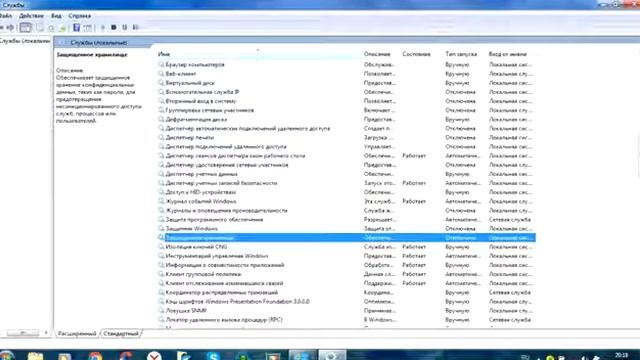The width and height of the screenshot is (640, 360).
Task: Select the Диспетчер печати service
Action: (346, 138)
